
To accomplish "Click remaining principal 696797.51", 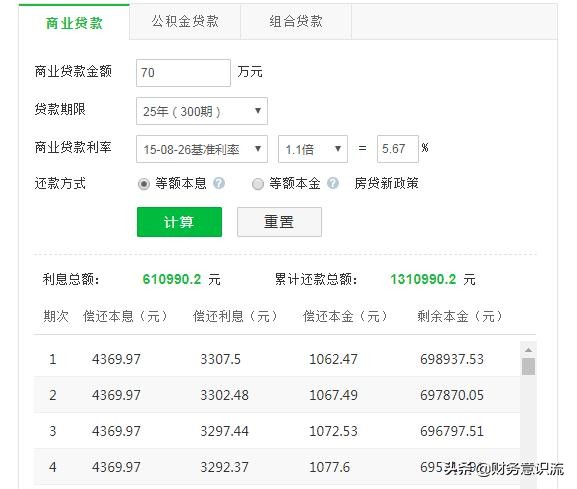I will tap(452, 431).
